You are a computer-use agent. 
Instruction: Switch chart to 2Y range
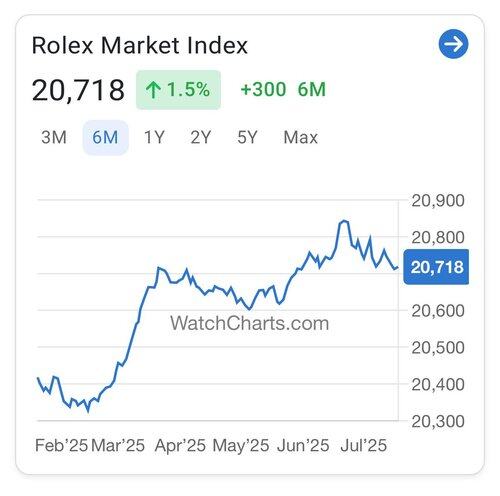pyautogui.click(x=201, y=137)
